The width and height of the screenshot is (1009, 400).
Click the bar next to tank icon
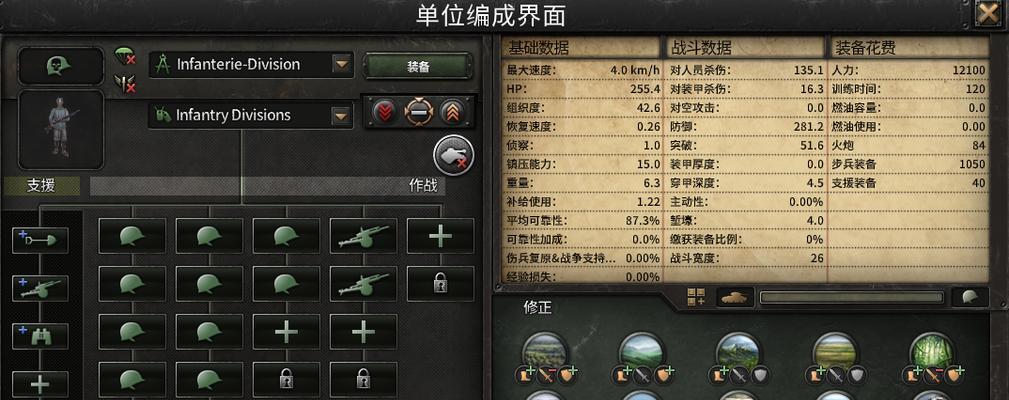point(852,297)
